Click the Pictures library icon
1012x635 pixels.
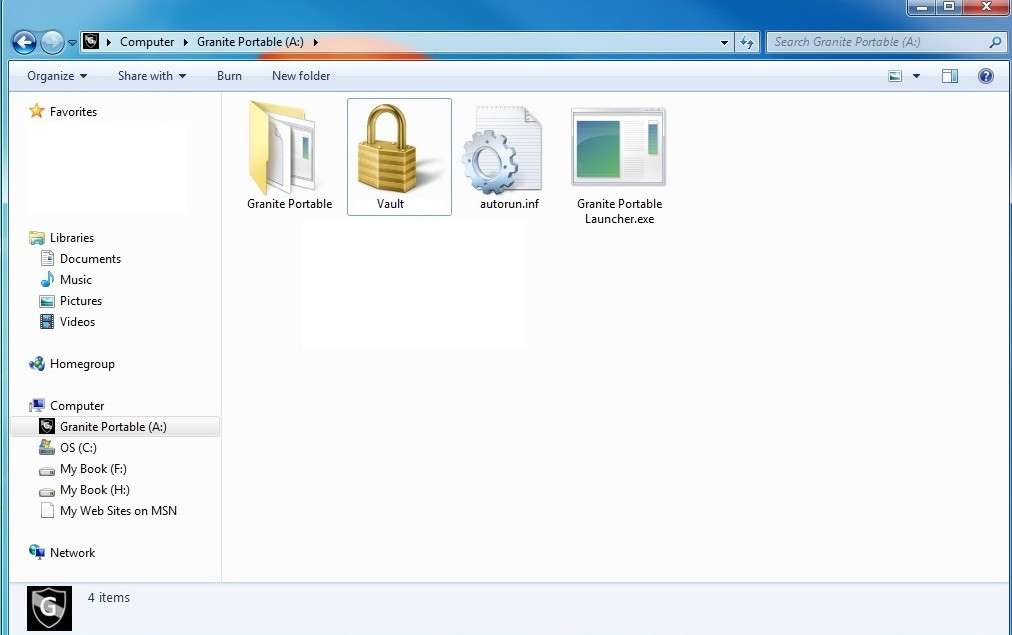click(x=47, y=301)
